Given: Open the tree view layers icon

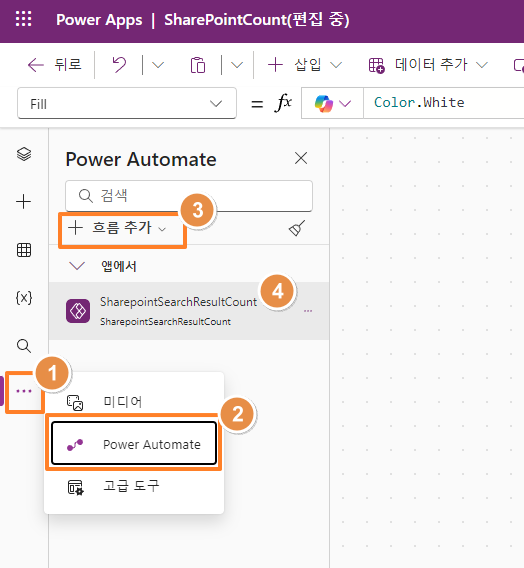Looking at the screenshot, I should point(24,154).
